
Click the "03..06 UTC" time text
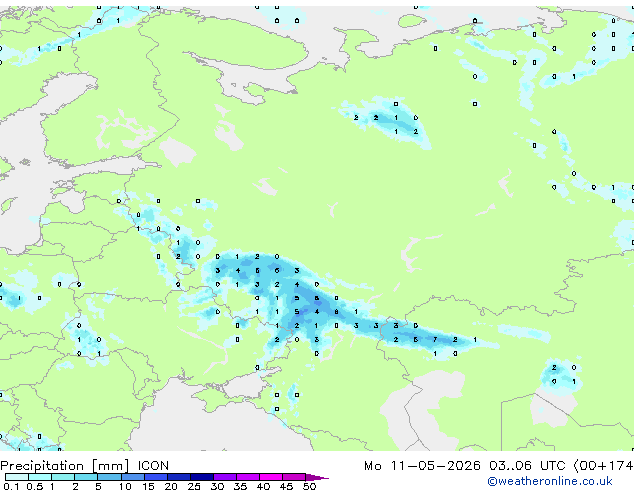[527, 466]
